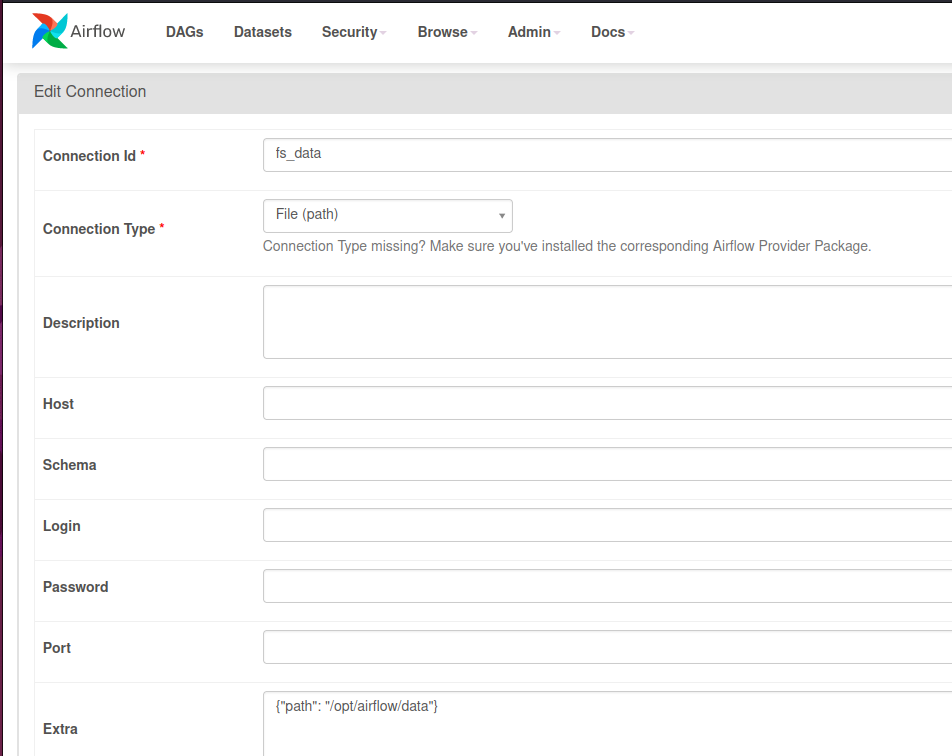Click the Security menu caret arrow
Image resolution: width=952 pixels, height=756 pixels.
tap(383, 33)
